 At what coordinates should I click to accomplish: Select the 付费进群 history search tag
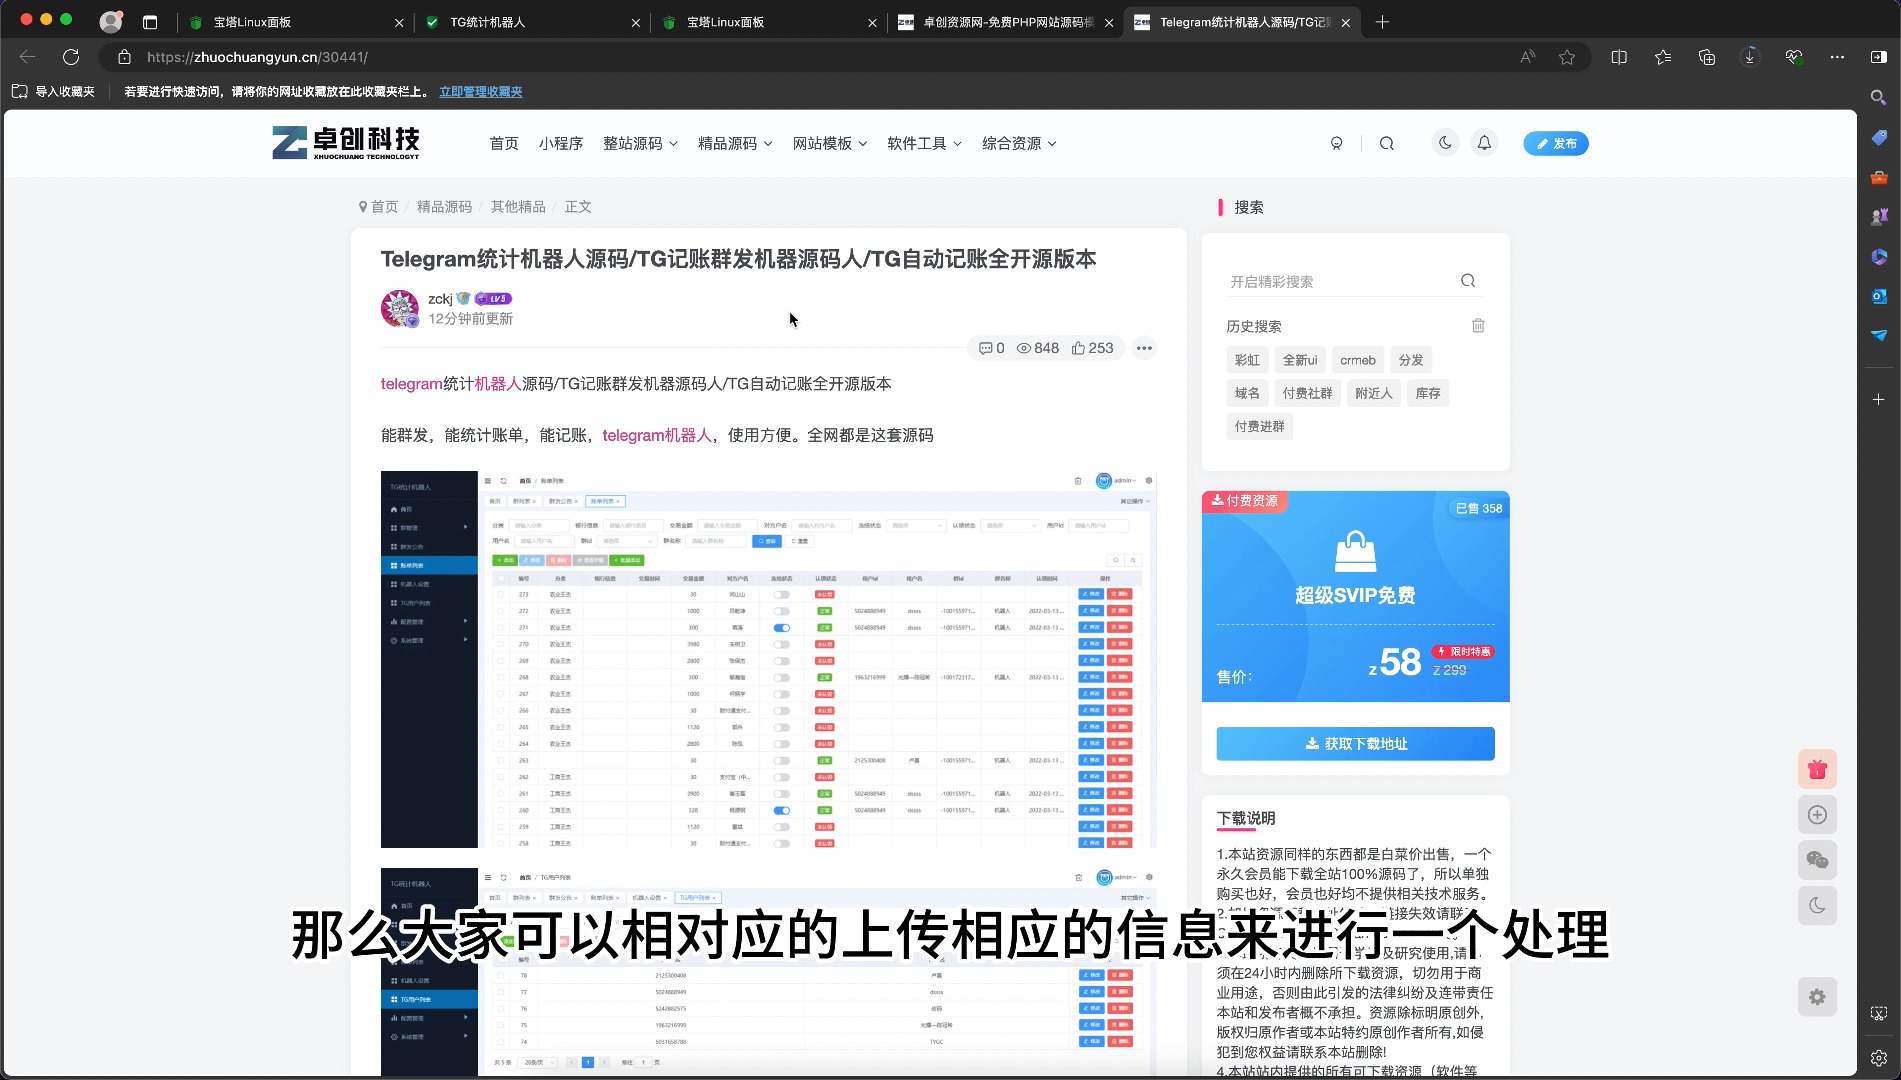[x=1259, y=426]
